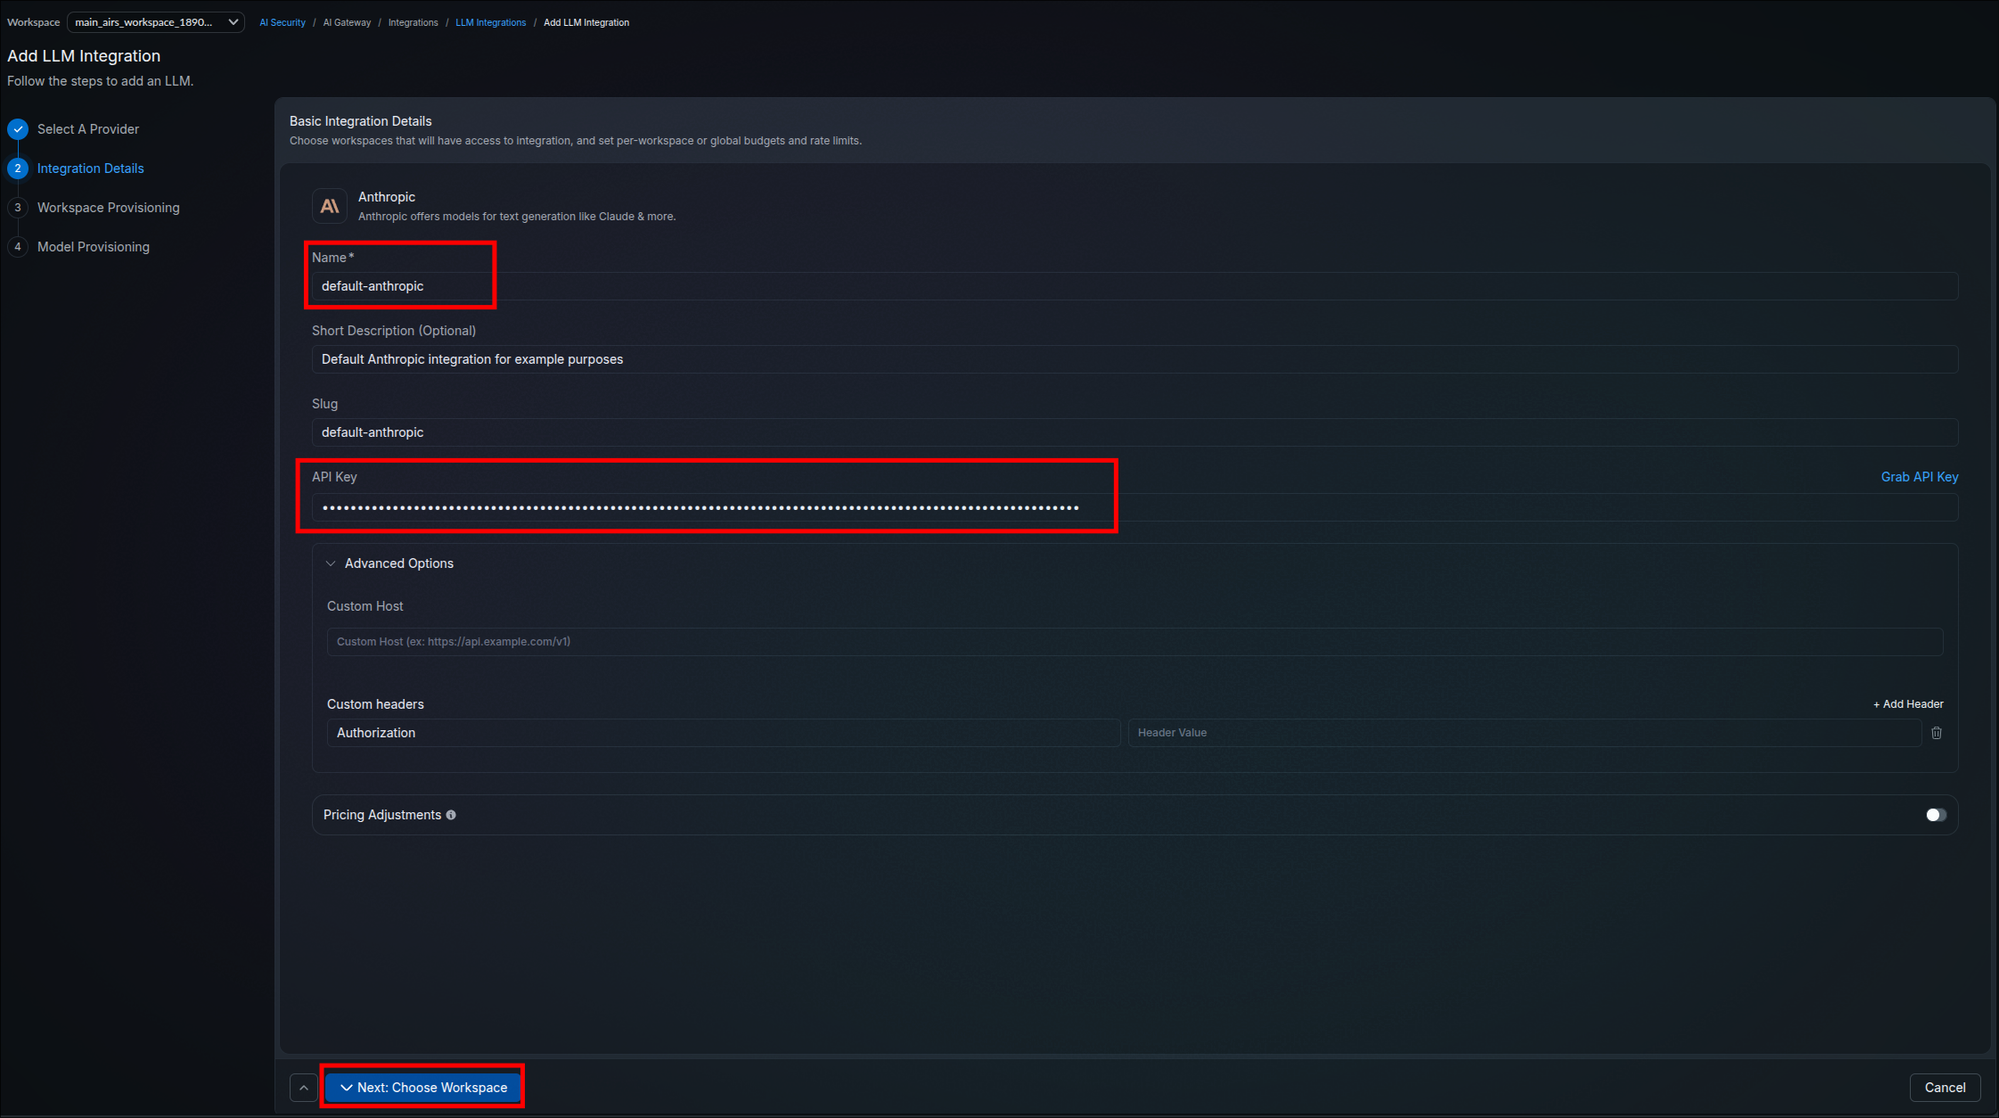Click the Custom Host input field
1999x1118 pixels.
[1134, 642]
